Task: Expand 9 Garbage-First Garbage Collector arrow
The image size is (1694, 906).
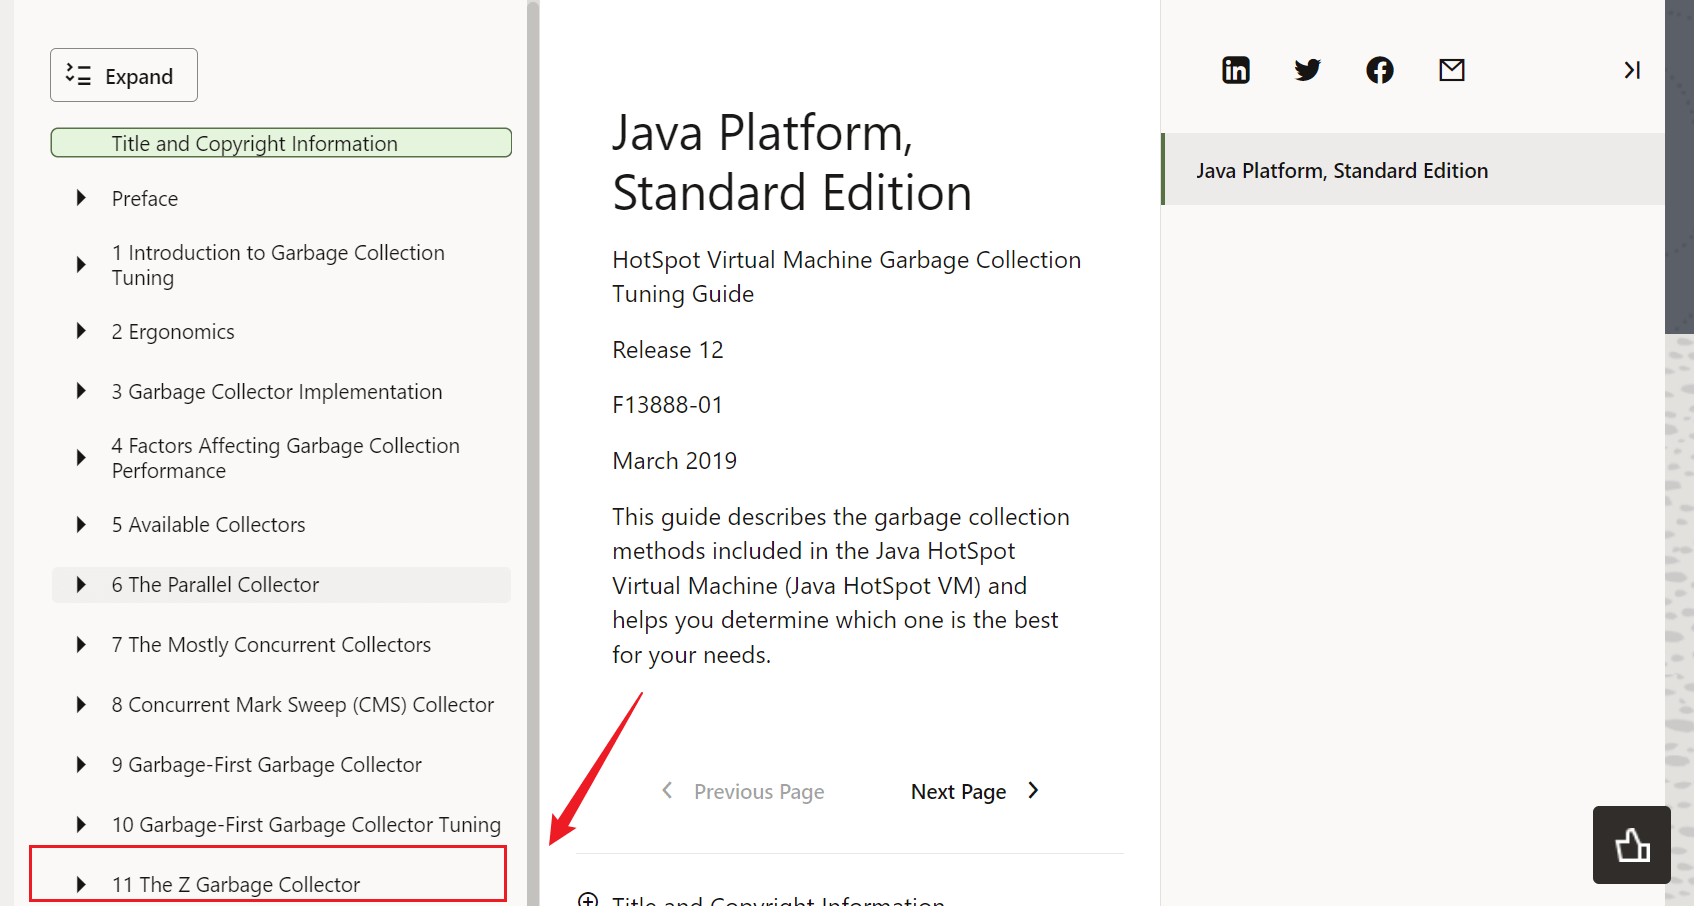Action: click(x=81, y=765)
